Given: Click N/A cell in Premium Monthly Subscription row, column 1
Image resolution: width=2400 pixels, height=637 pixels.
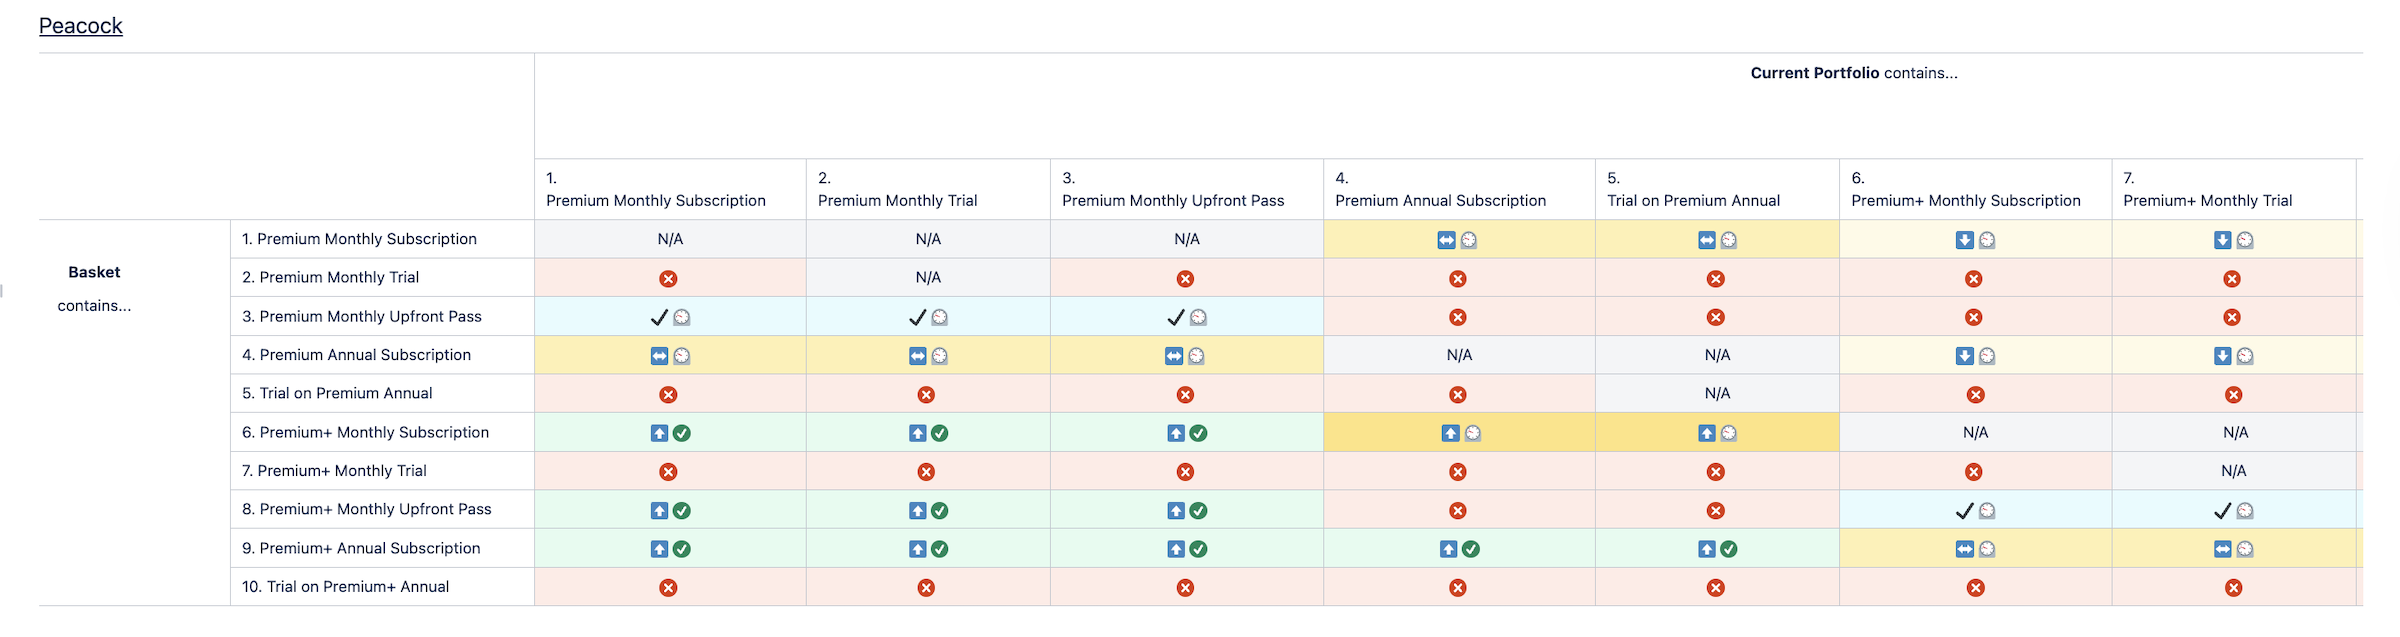Looking at the screenshot, I should pos(670,239).
